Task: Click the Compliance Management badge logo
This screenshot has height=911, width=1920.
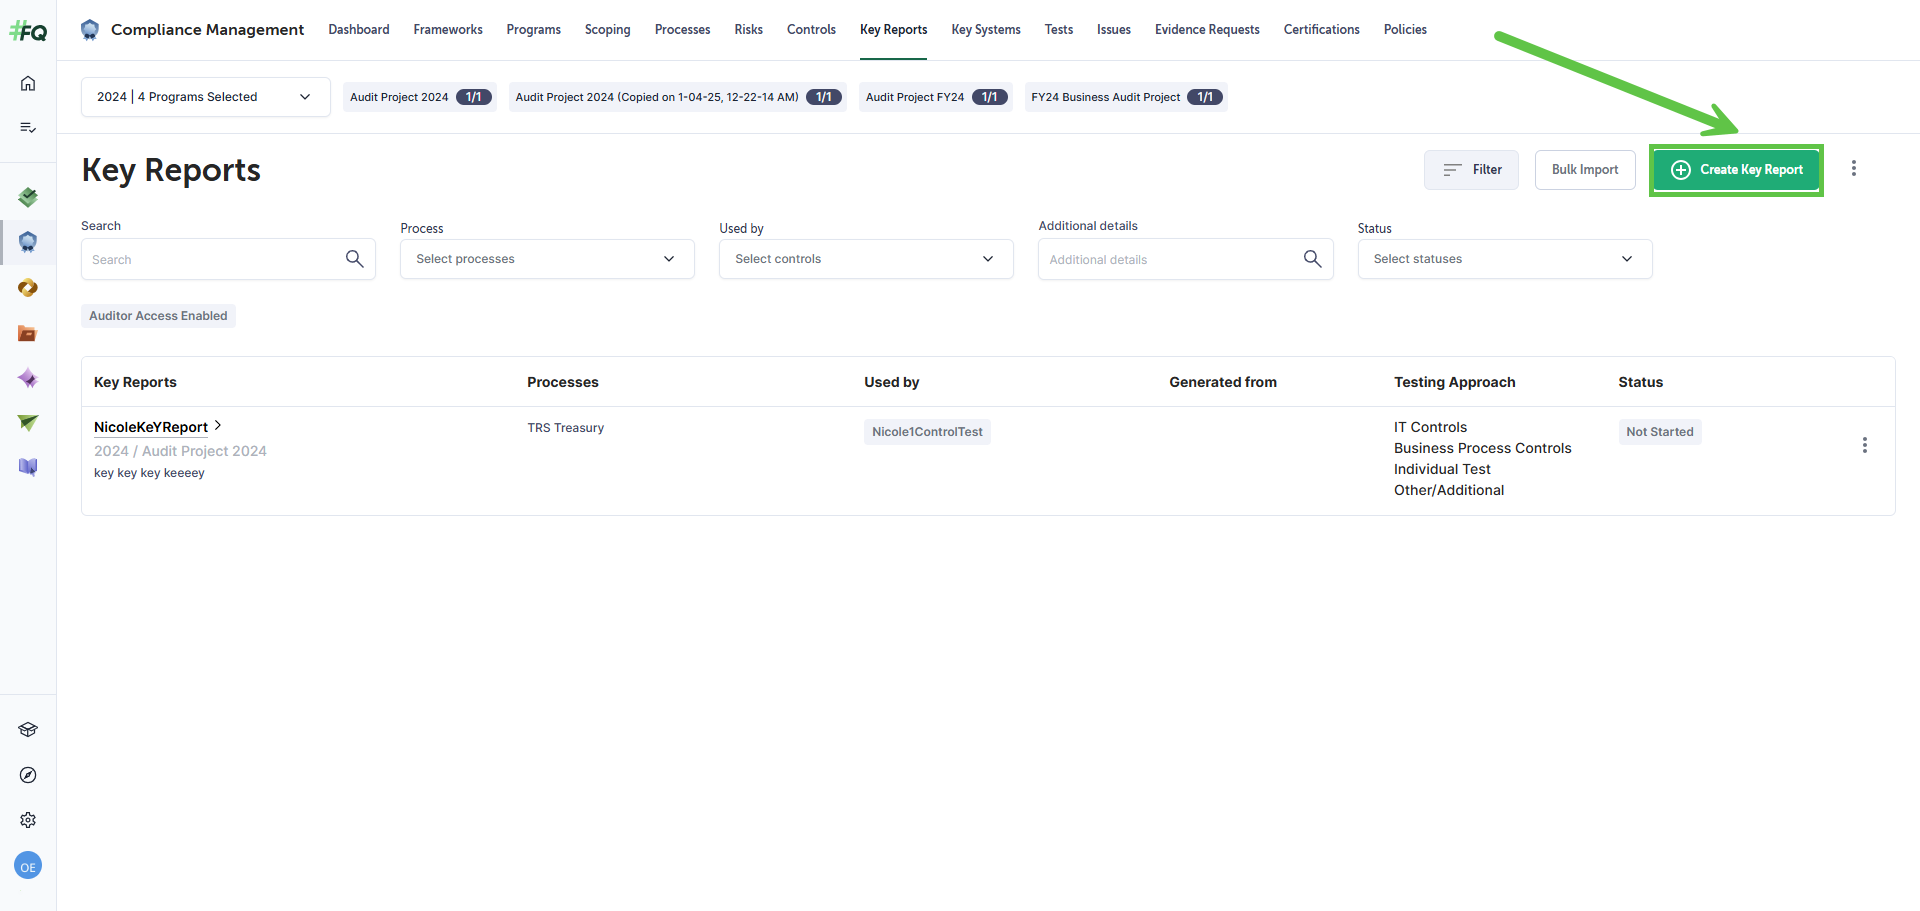Action: (x=90, y=30)
